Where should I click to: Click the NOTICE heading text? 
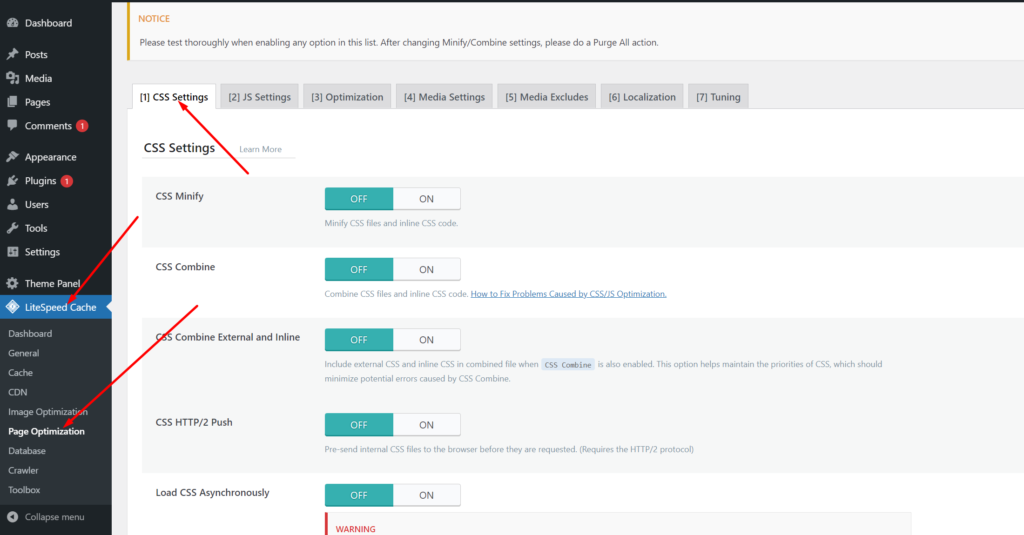pyautogui.click(x=154, y=19)
